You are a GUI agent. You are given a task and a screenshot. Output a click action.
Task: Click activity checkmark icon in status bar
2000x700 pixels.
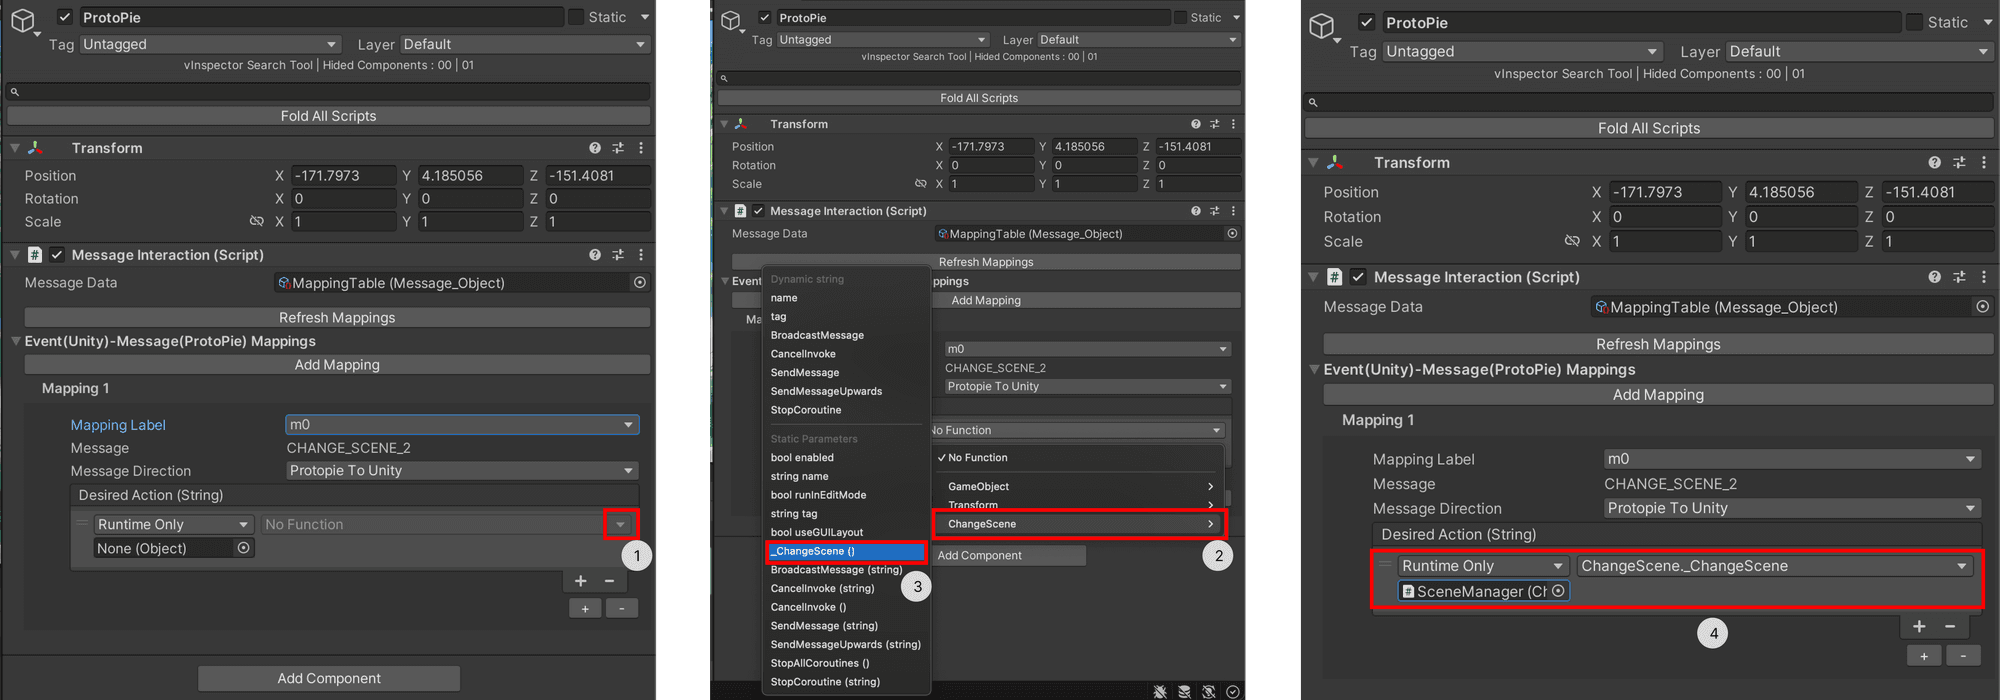[x=1232, y=691]
